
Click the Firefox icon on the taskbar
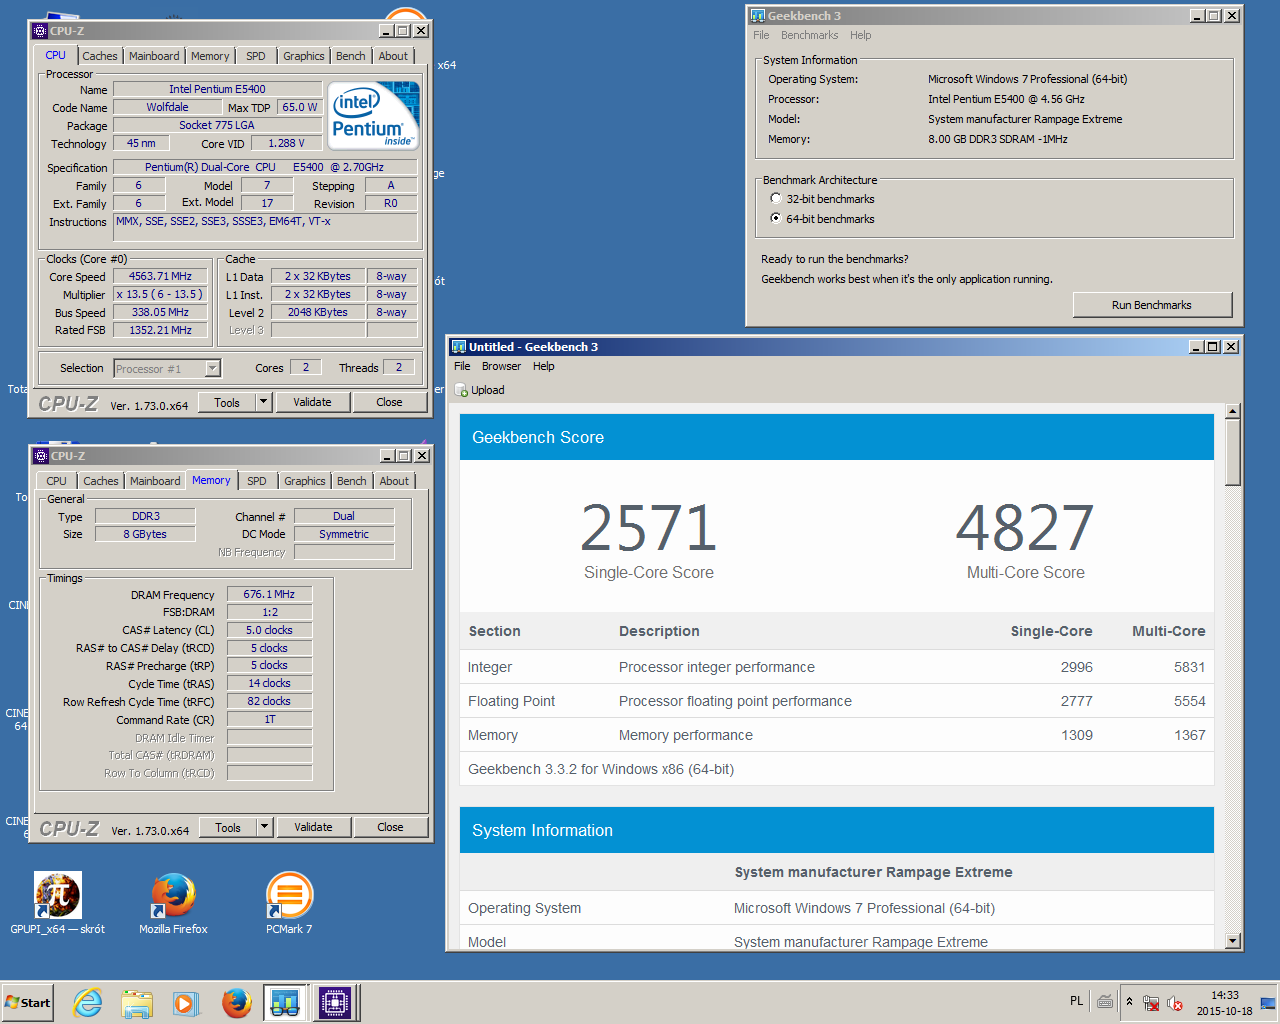pyautogui.click(x=236, y=1002)
